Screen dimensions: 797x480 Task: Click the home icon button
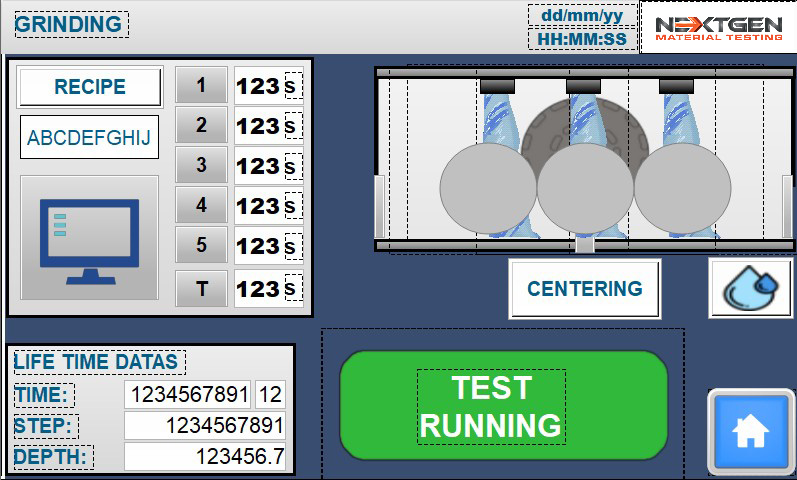(750, 431)
